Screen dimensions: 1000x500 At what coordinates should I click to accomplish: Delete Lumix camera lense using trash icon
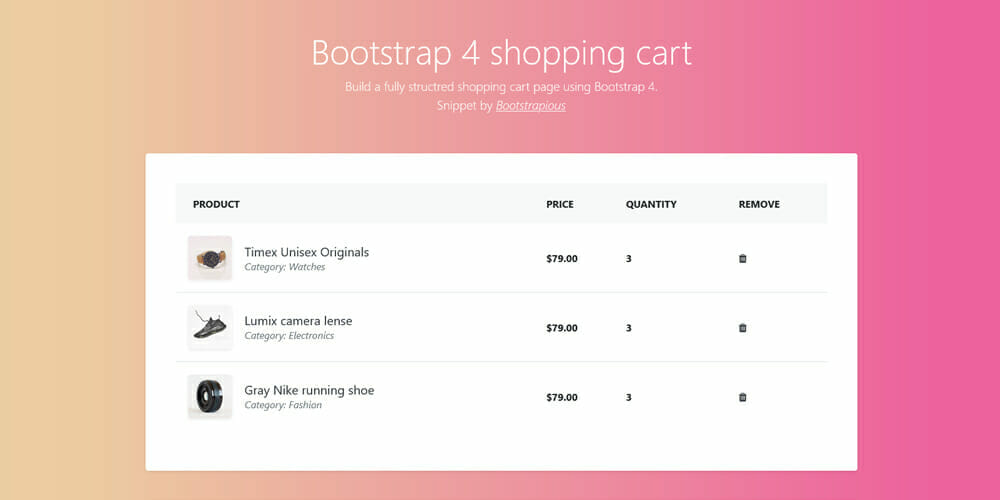[742, 328]
